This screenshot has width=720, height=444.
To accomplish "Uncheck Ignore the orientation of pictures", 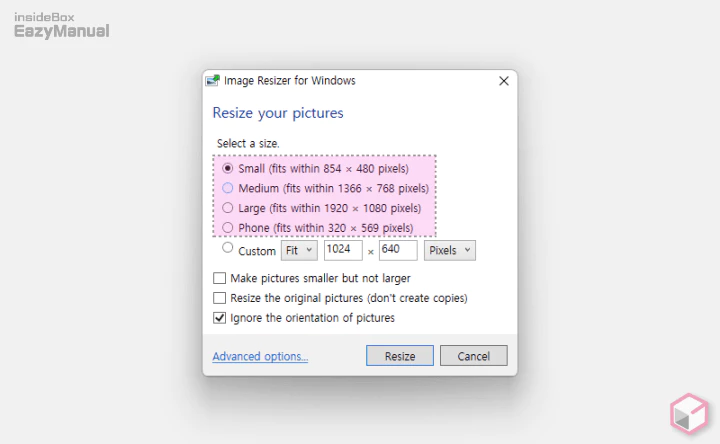I will 220,318.
